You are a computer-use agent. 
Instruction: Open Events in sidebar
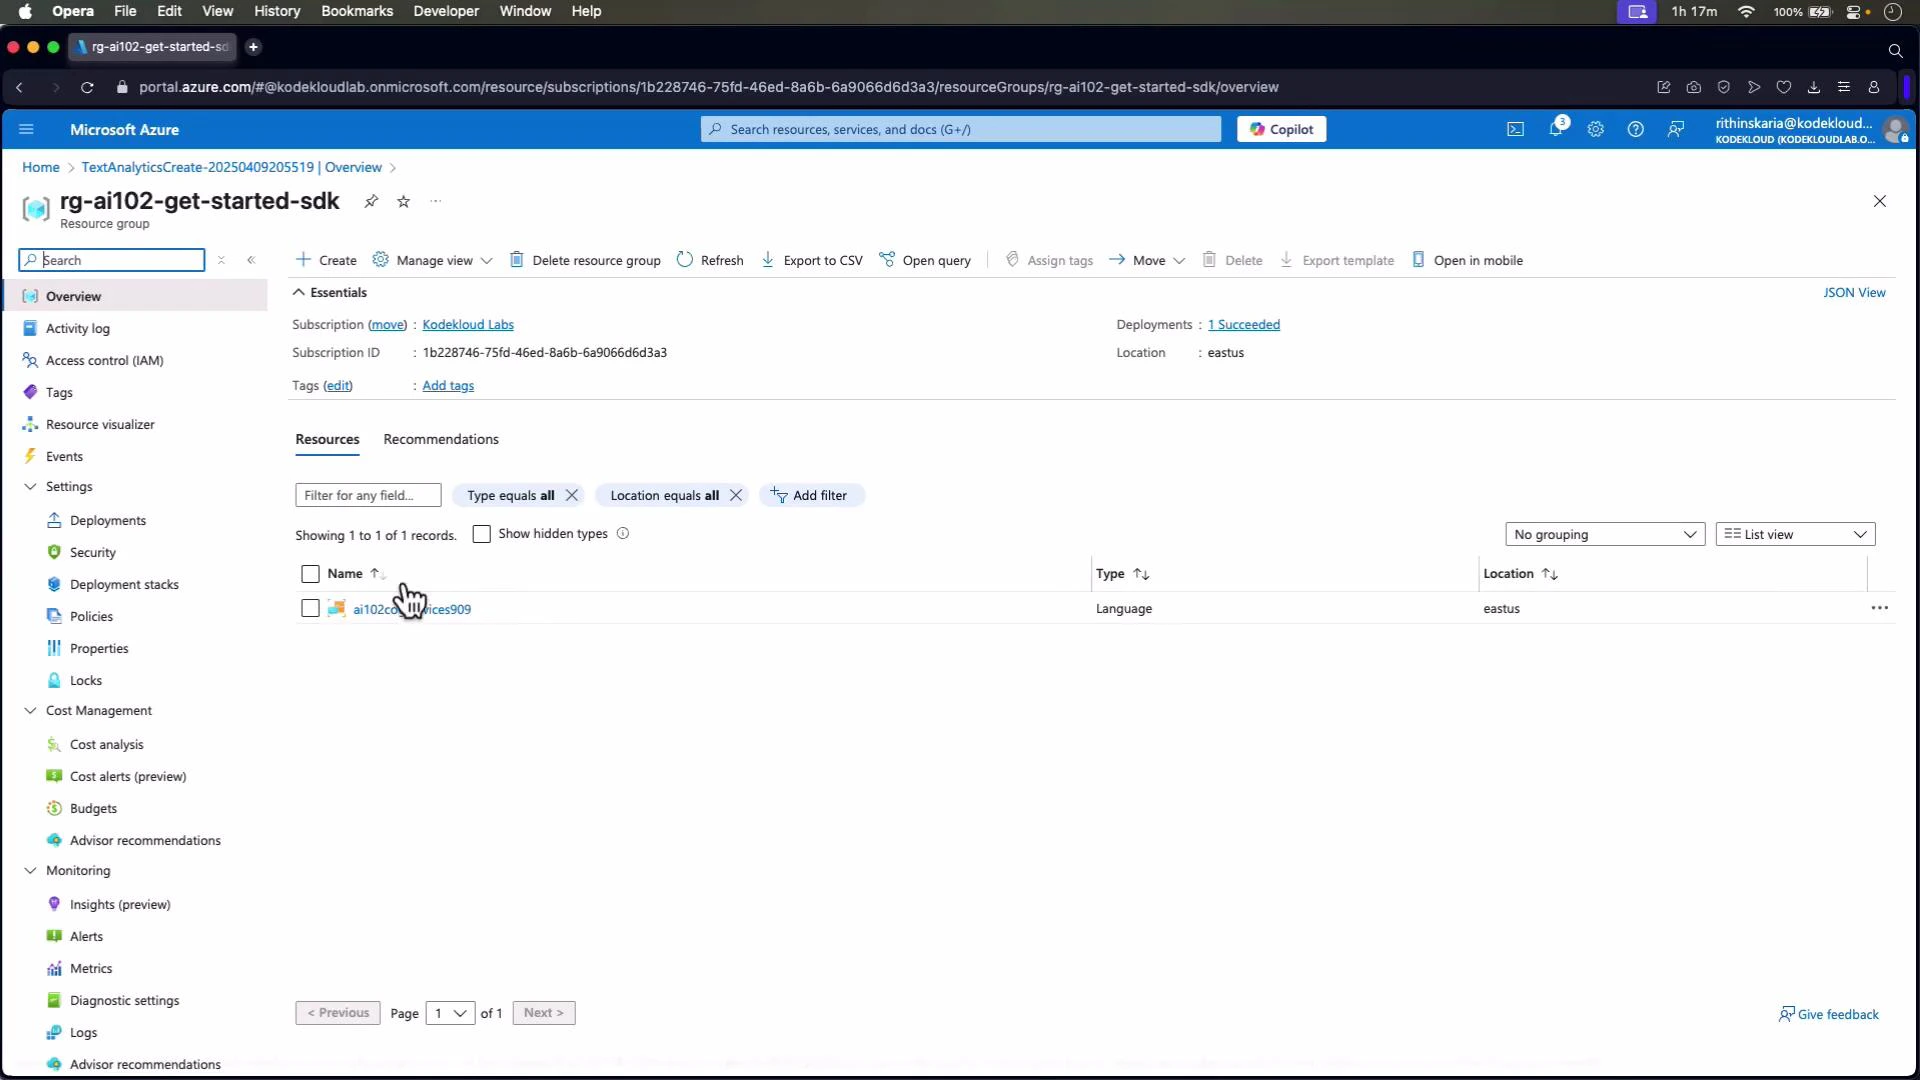click(64, 456)
